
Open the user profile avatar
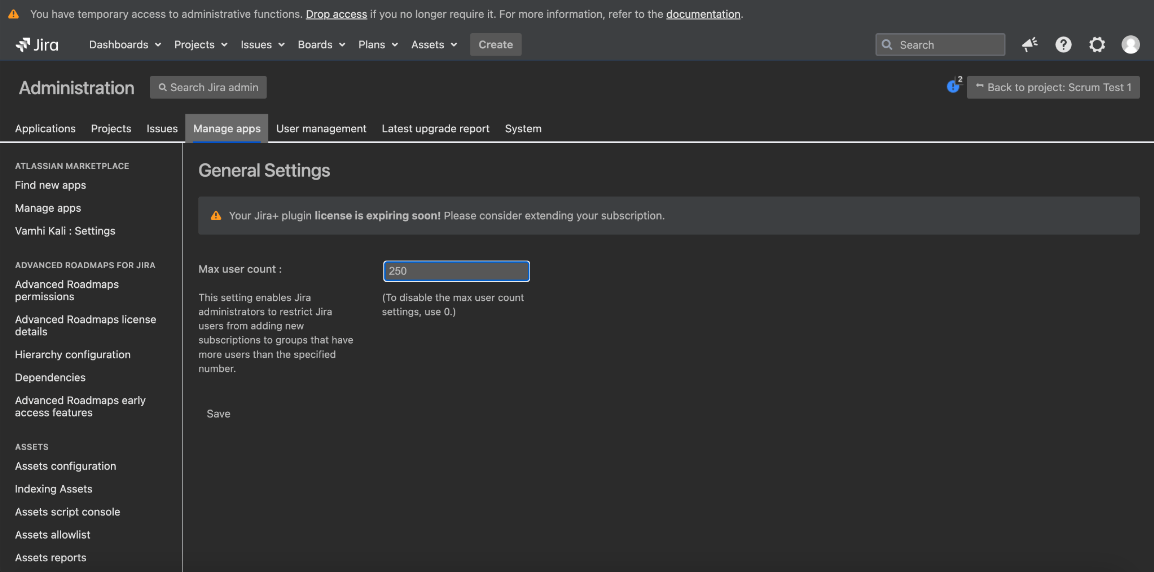1130,44
